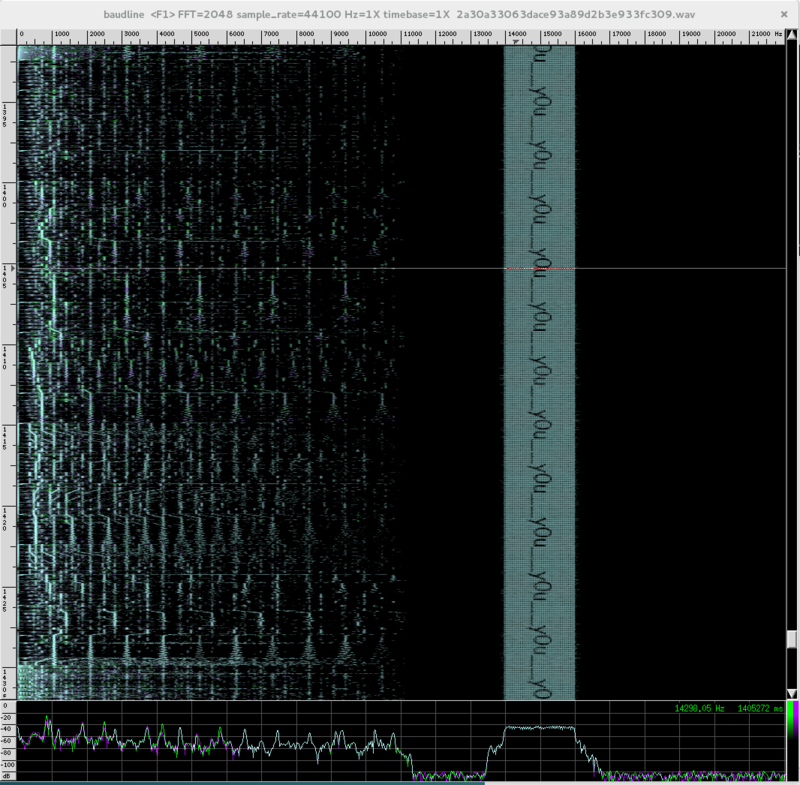Click the -40 dB axis label
The image size is (800, 785).
pyautogui.click(x=7, y=729)
